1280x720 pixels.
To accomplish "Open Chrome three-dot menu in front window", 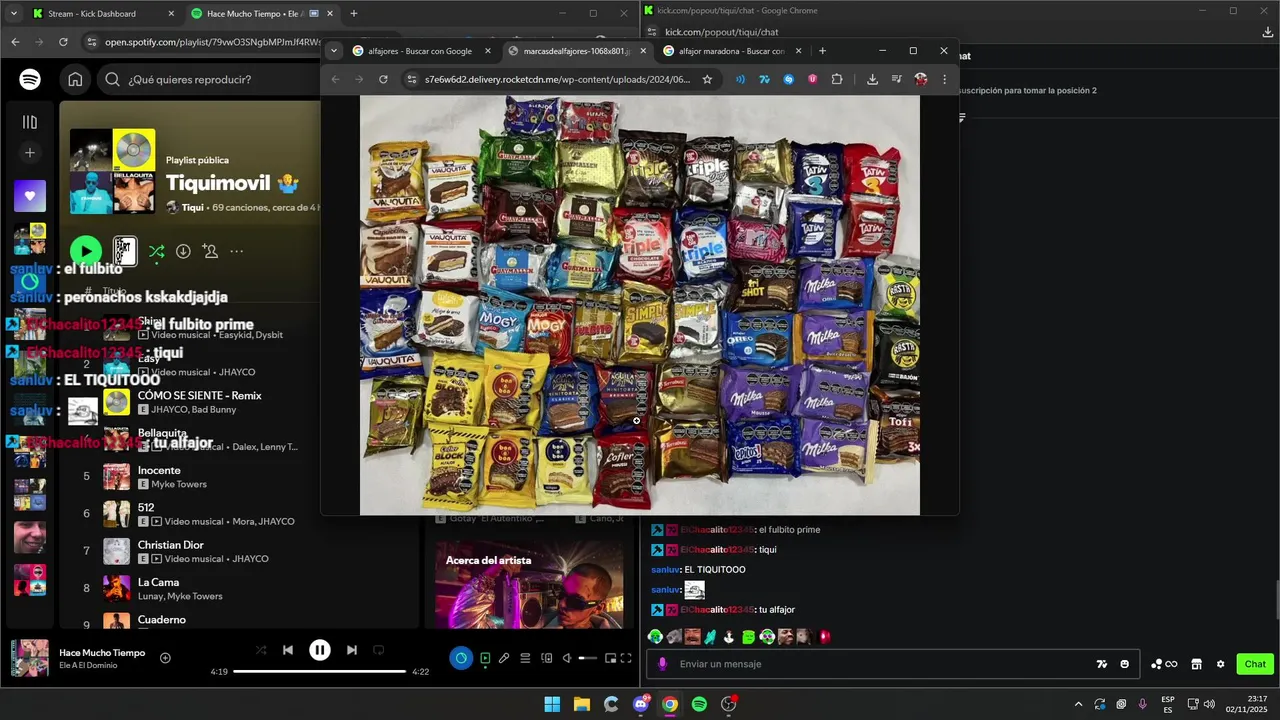I will pos(944,79).
